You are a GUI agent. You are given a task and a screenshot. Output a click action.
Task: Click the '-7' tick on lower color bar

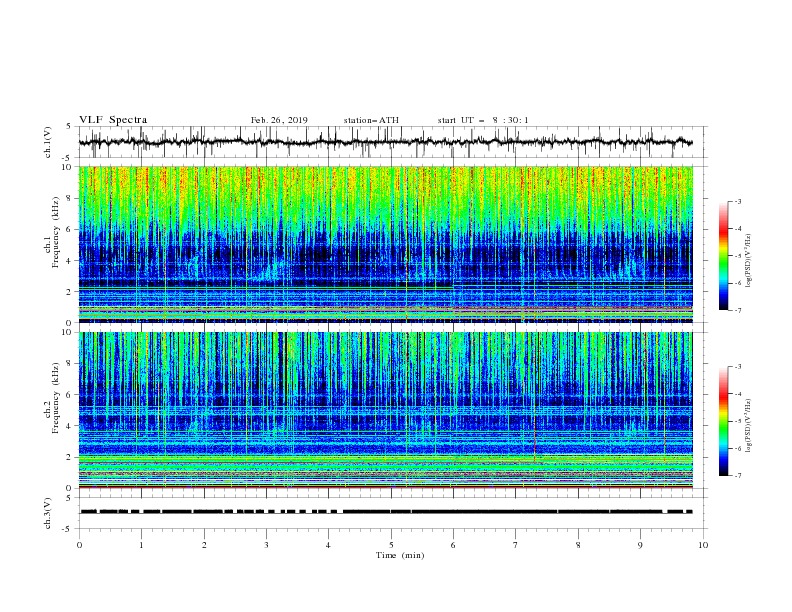pyautogui.click(x=738, y=475)
